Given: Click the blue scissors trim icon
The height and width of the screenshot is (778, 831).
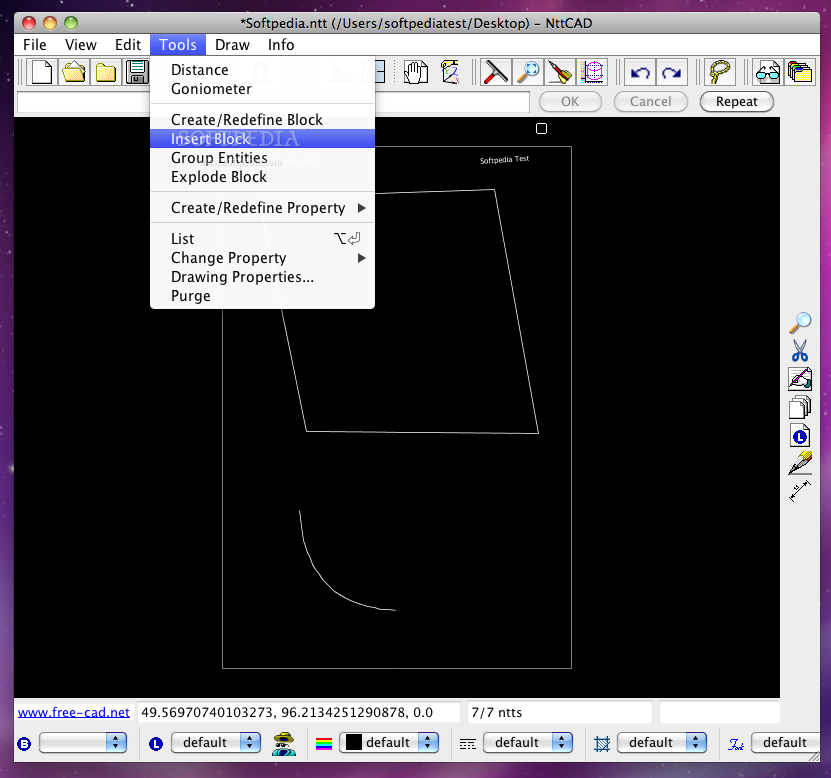Looking at the screenshot, I should coord(800,350).
